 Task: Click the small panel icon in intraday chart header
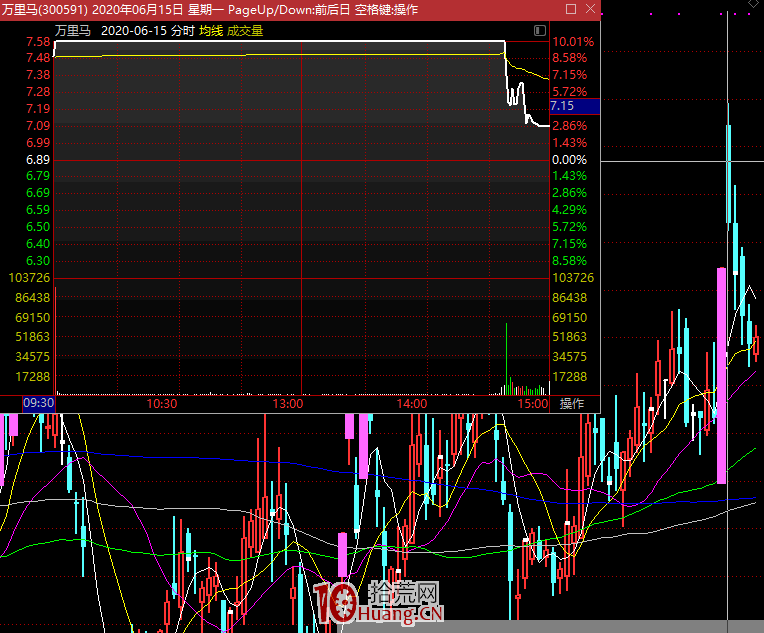pos(540,31)
